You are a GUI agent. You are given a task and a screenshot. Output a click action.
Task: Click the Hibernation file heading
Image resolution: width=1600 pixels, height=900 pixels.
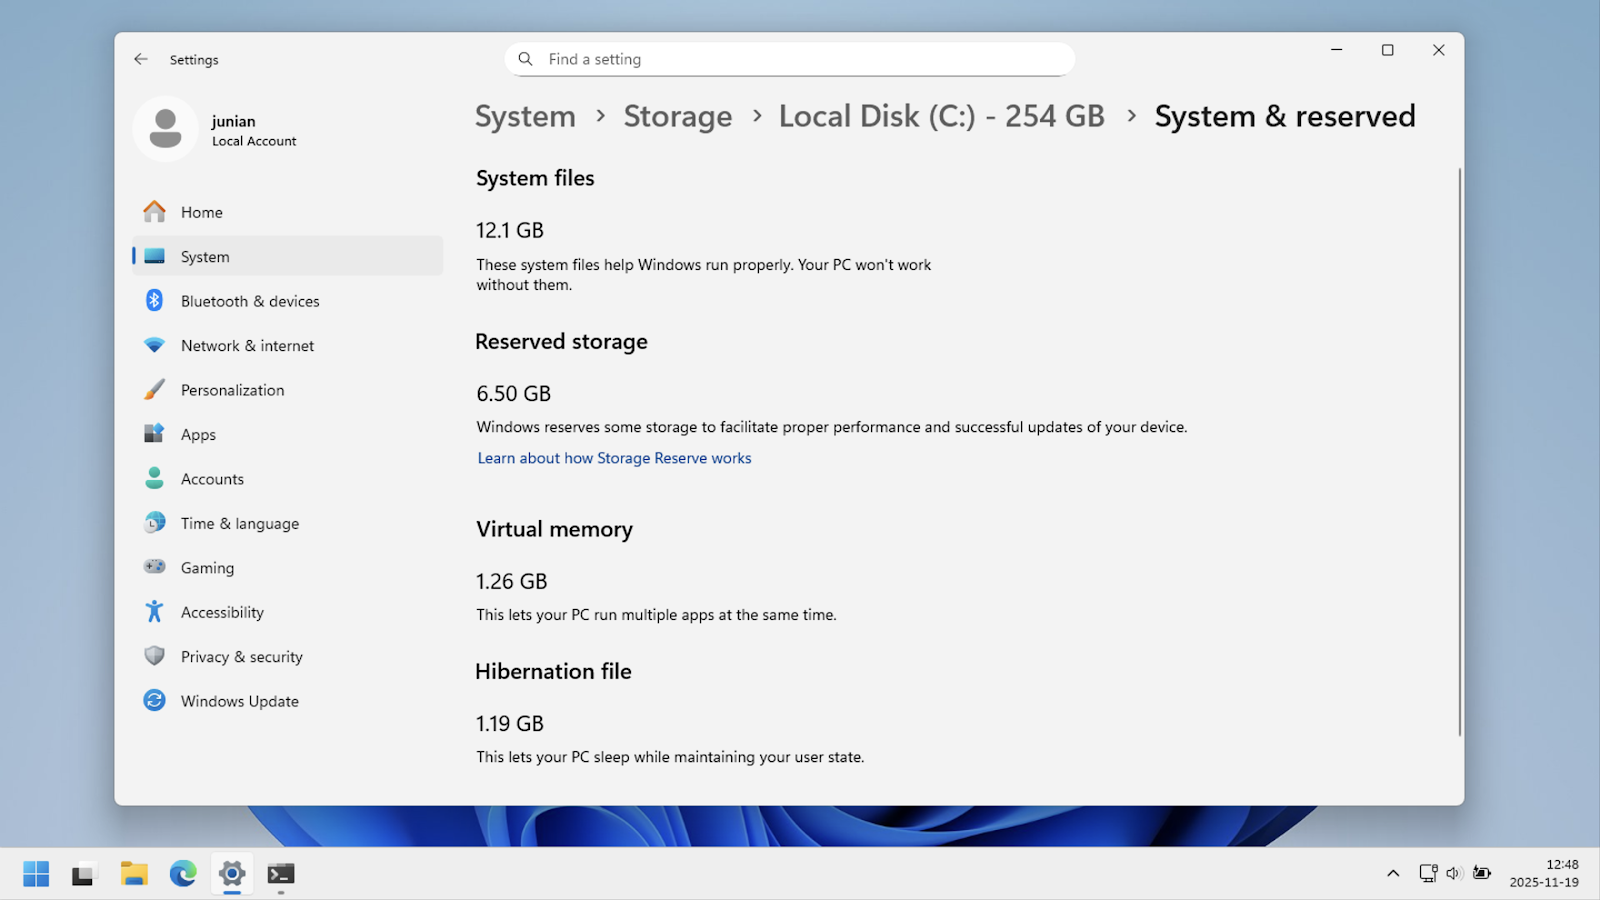pyautogui.click(x=553, y=671)
